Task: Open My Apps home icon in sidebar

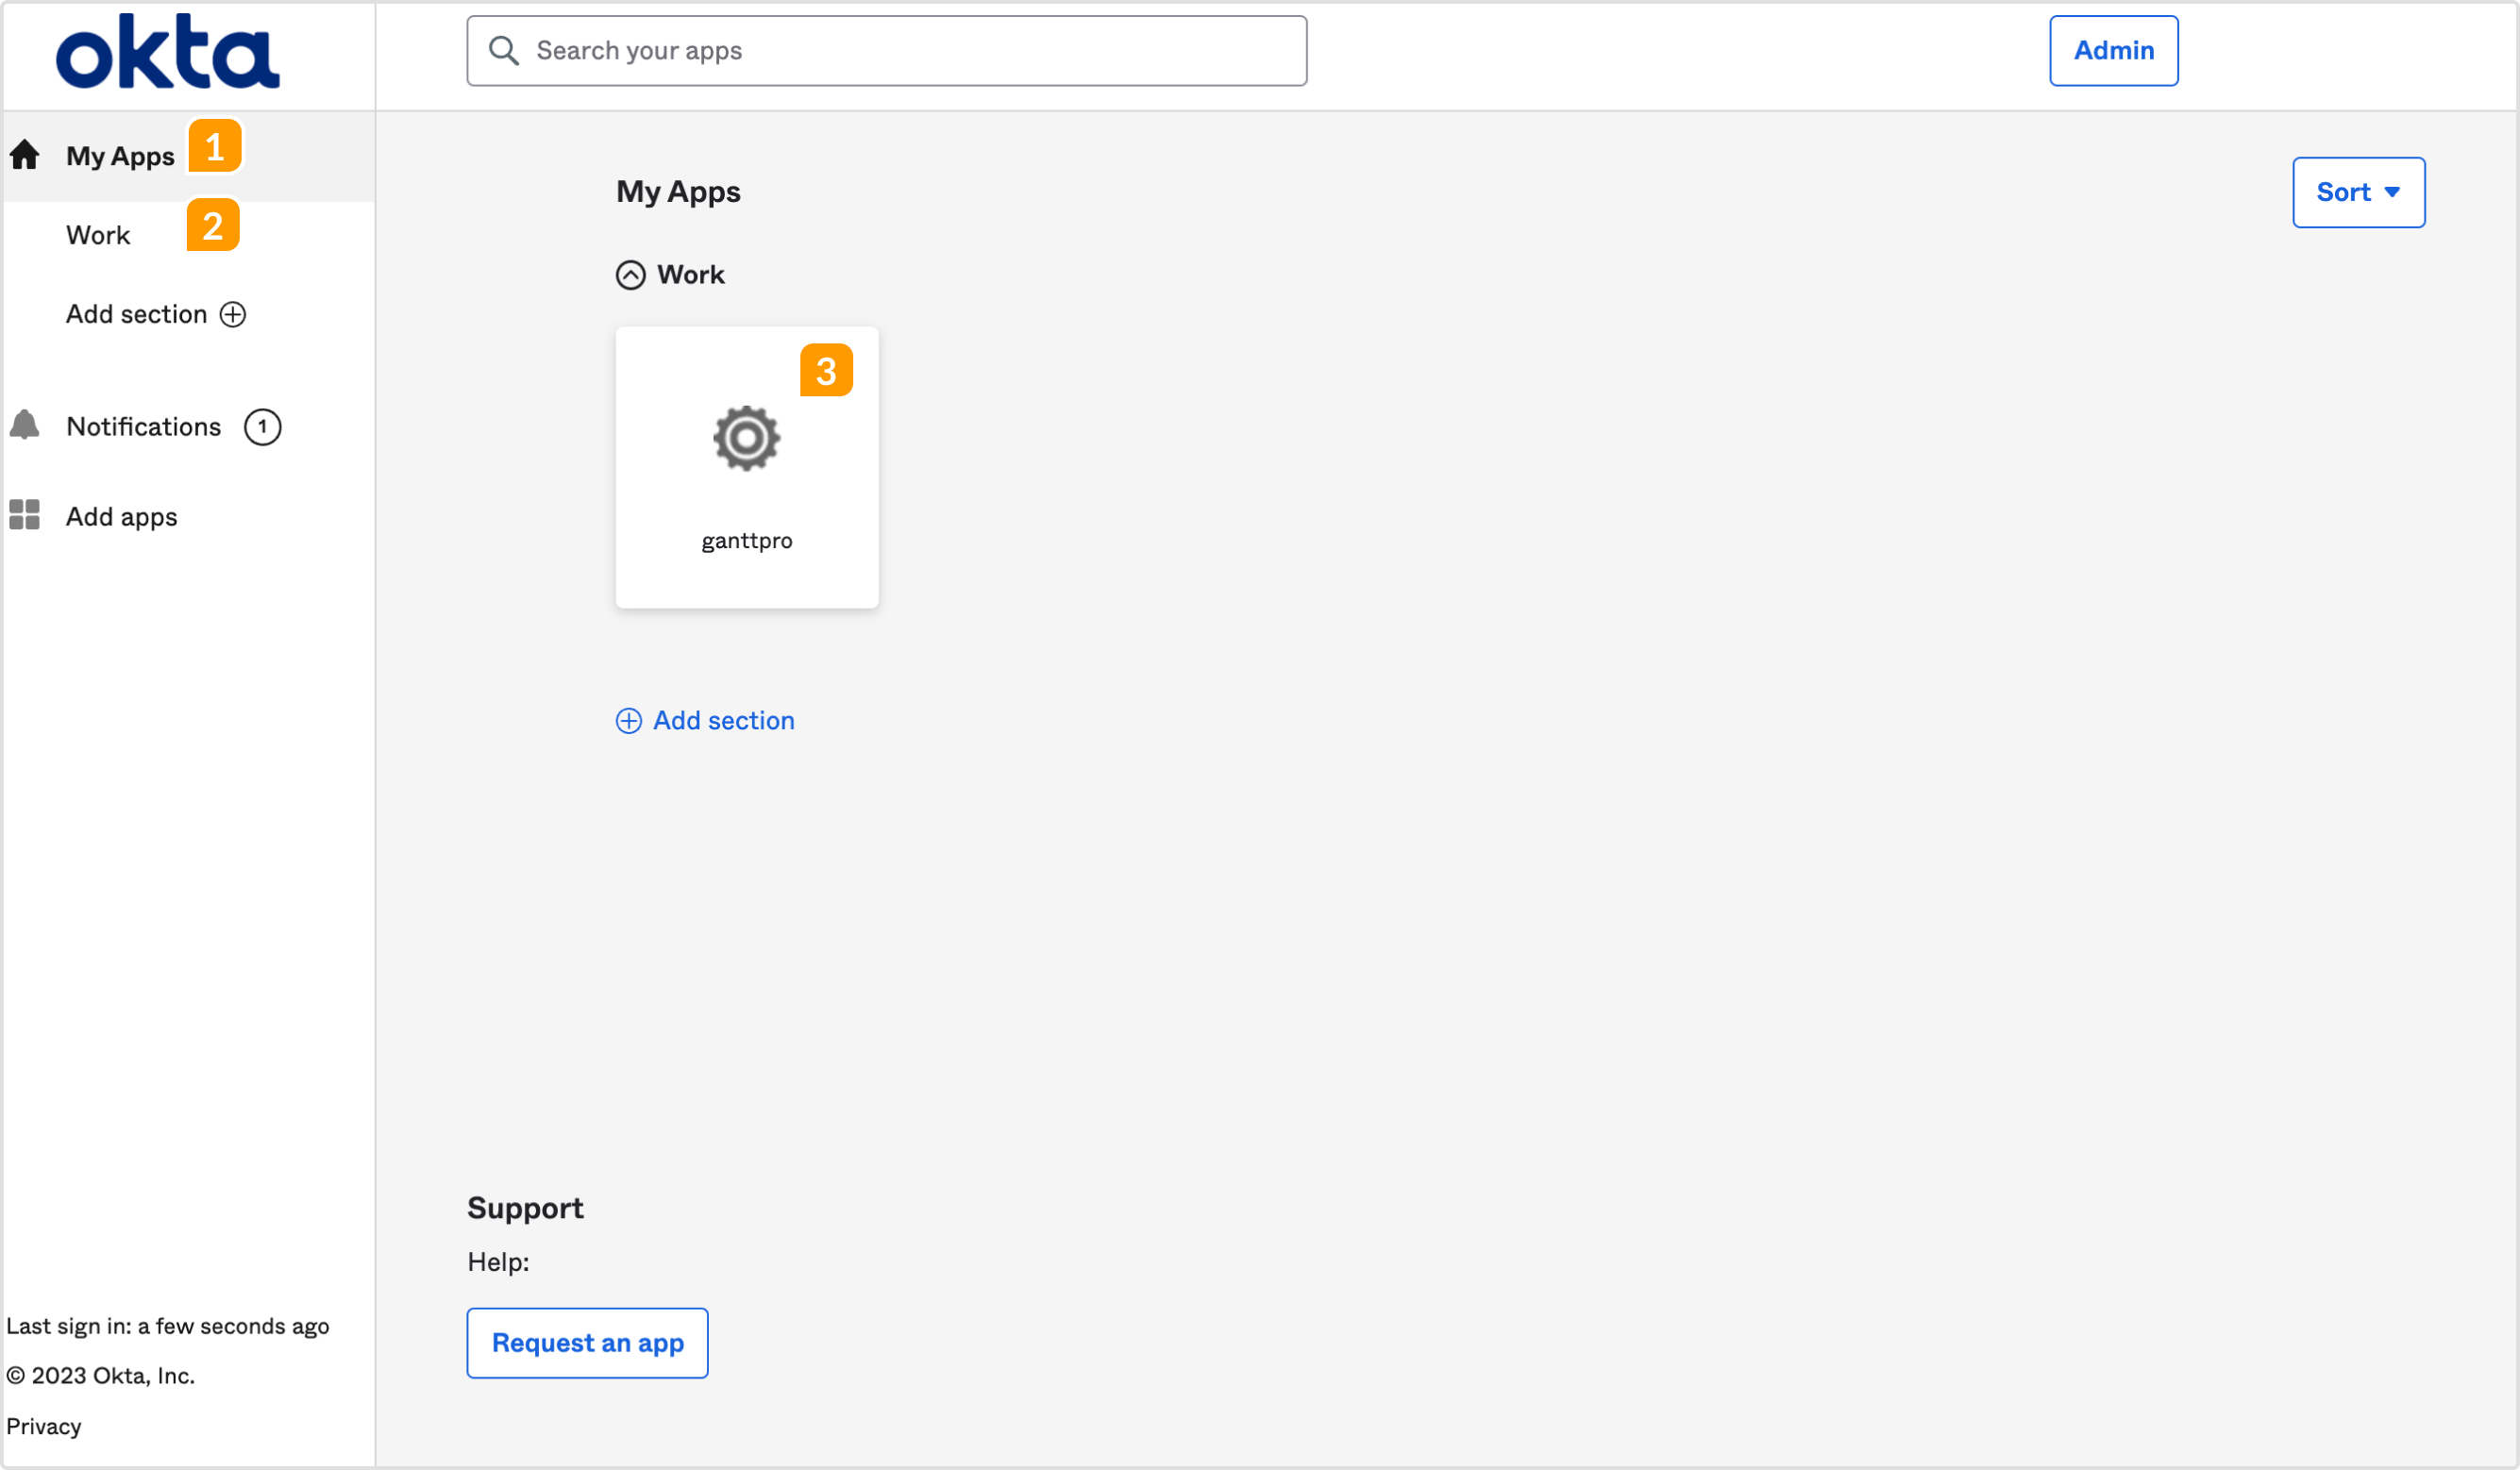Action: point(24,154)
